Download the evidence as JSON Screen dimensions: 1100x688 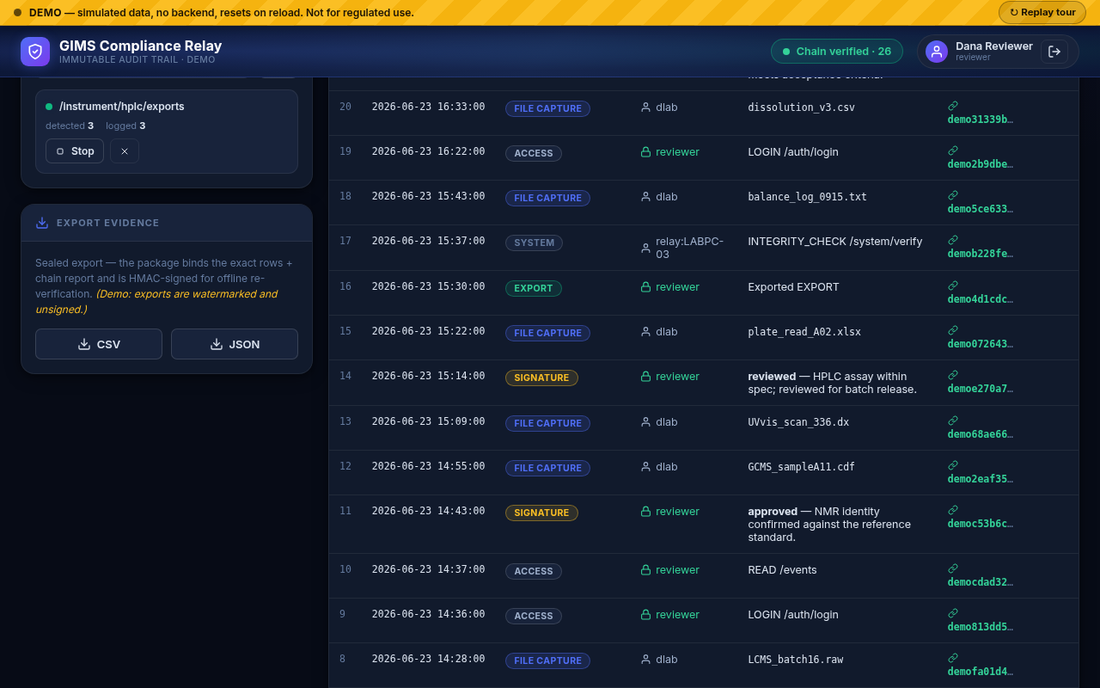[234, 344]
